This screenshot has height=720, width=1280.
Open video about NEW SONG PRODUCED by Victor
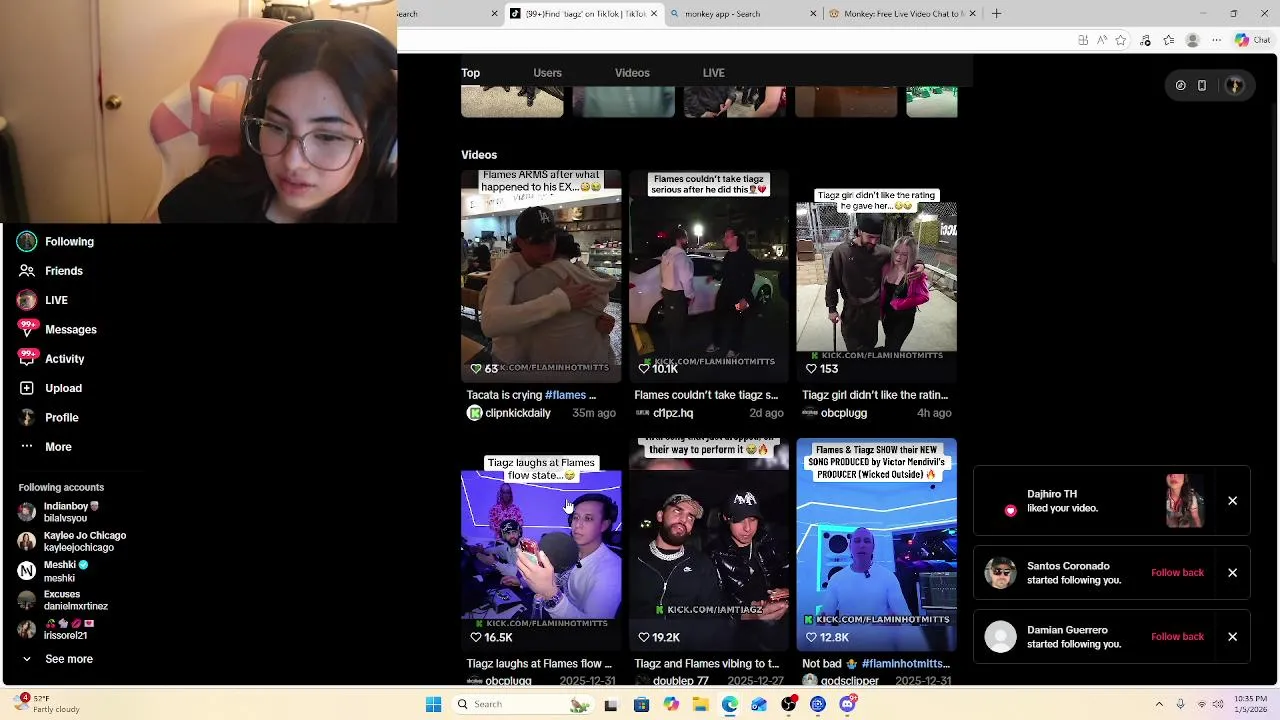click(x=876, y=544)
